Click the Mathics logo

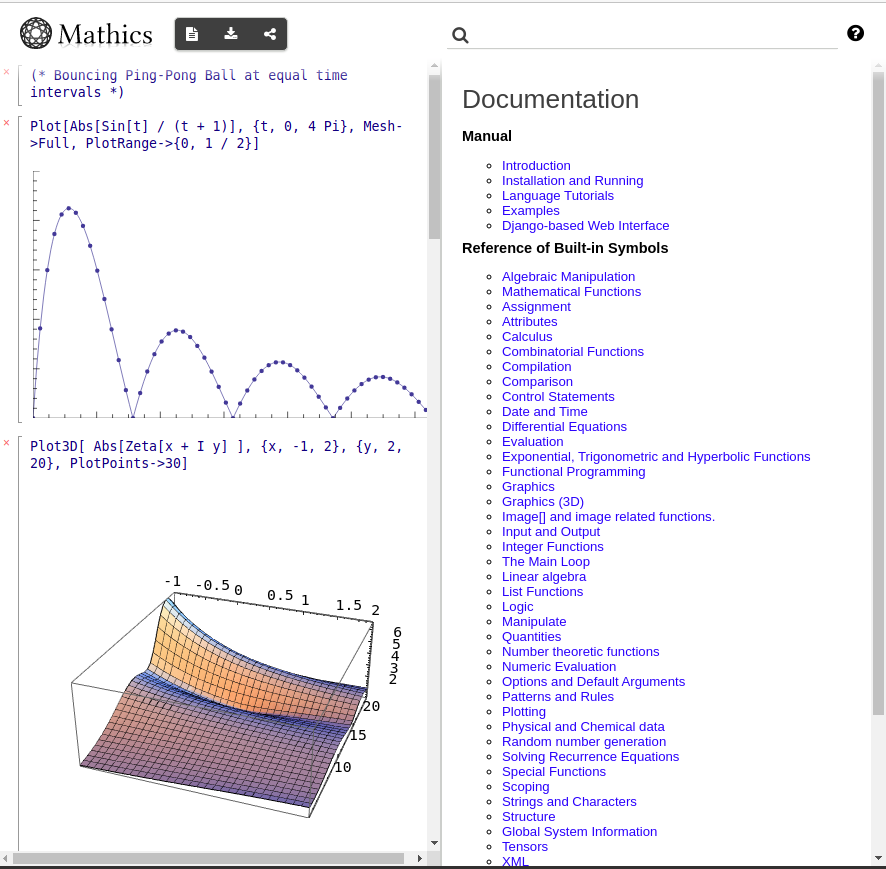pos(36,33)
